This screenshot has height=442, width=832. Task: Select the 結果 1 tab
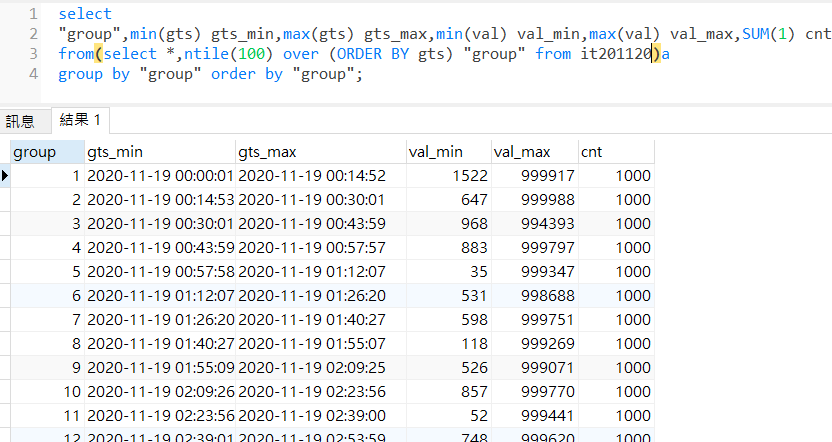80,120
